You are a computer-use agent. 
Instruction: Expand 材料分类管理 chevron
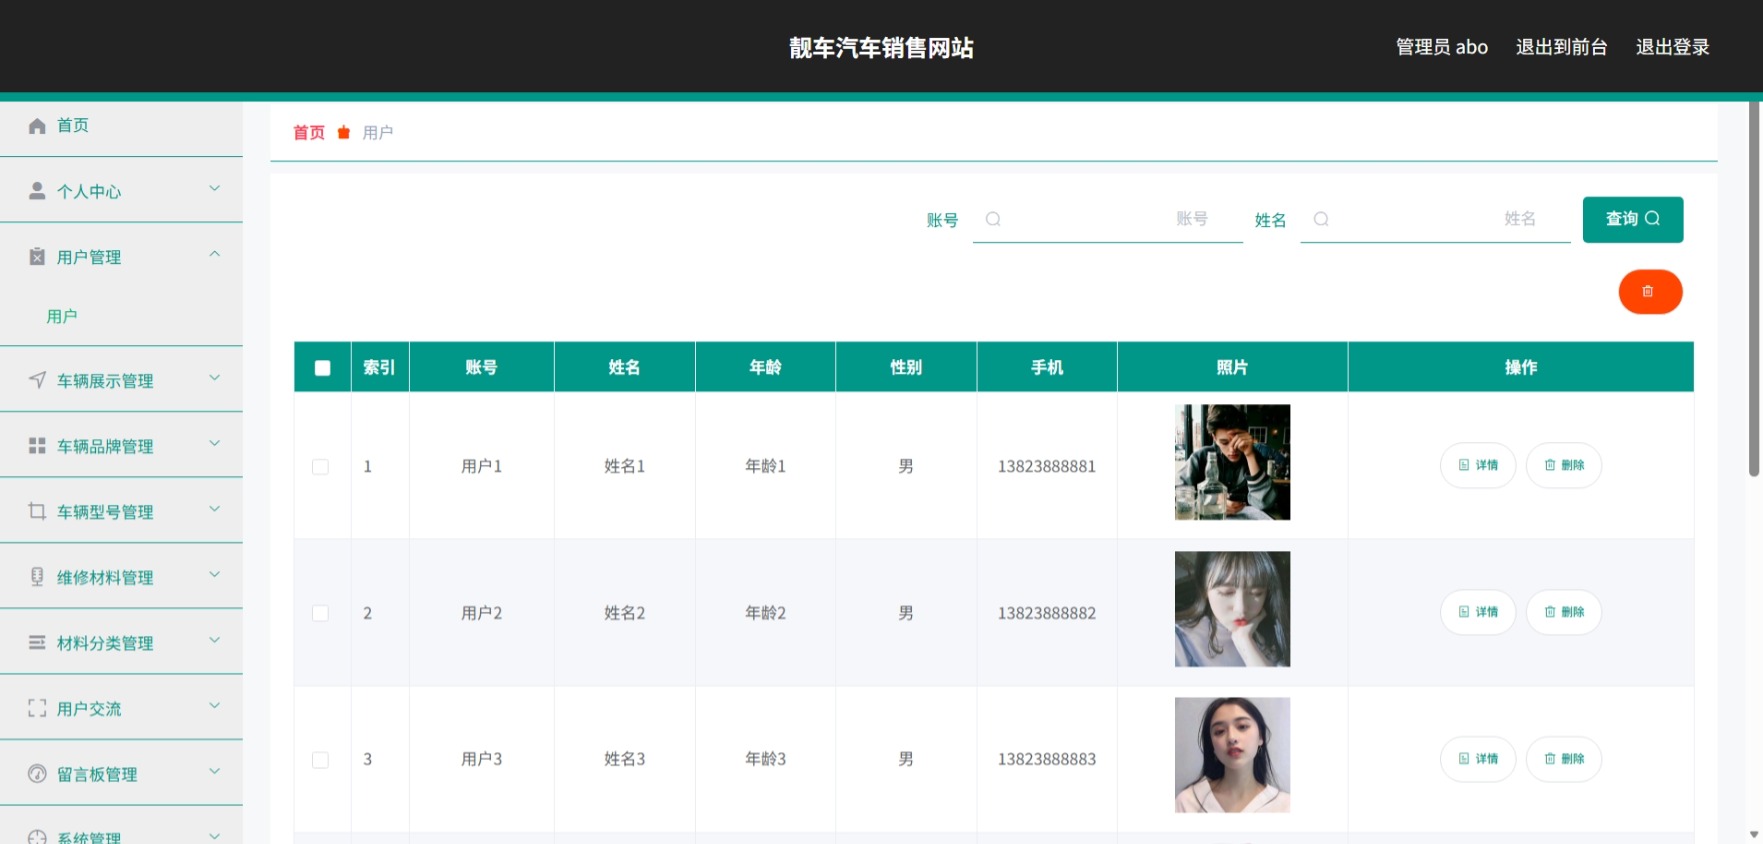(214, 640)
